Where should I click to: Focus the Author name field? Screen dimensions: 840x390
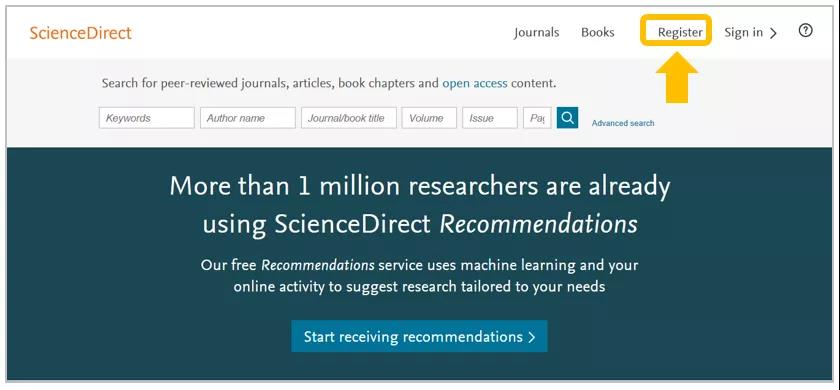pyautogui.click(x=248, y=118)
